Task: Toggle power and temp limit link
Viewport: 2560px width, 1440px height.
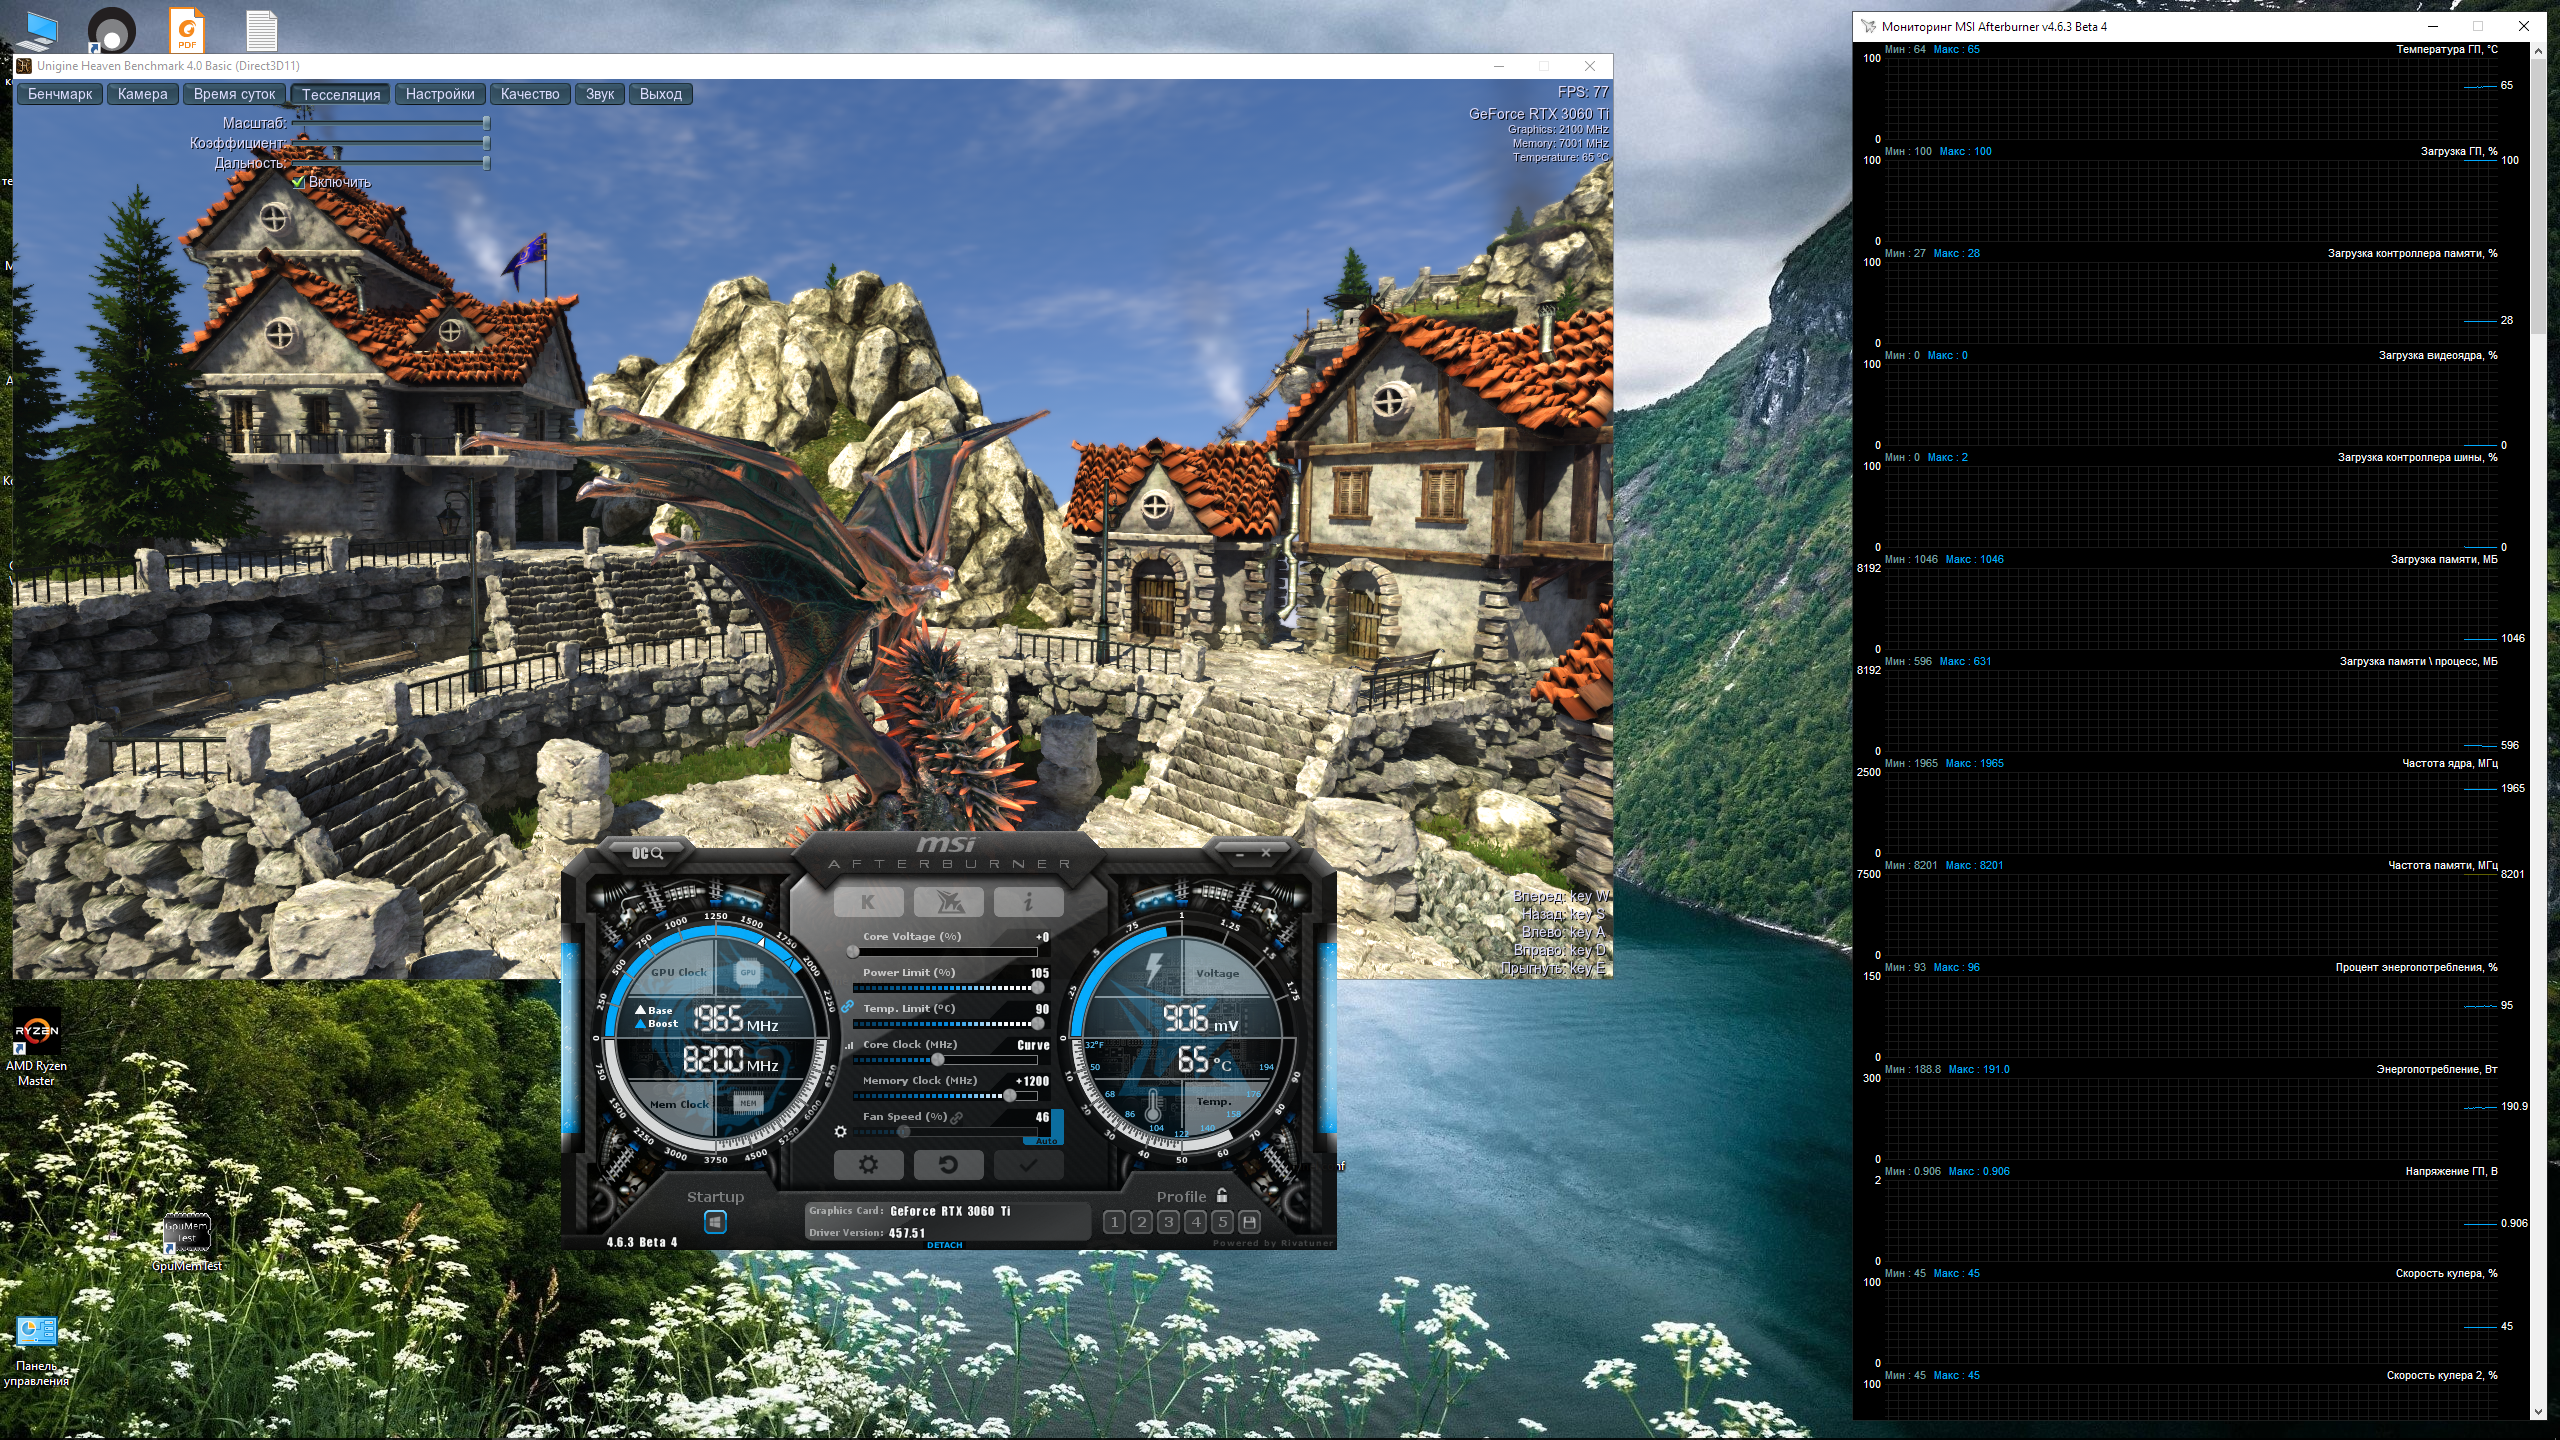Action: 847,1007
